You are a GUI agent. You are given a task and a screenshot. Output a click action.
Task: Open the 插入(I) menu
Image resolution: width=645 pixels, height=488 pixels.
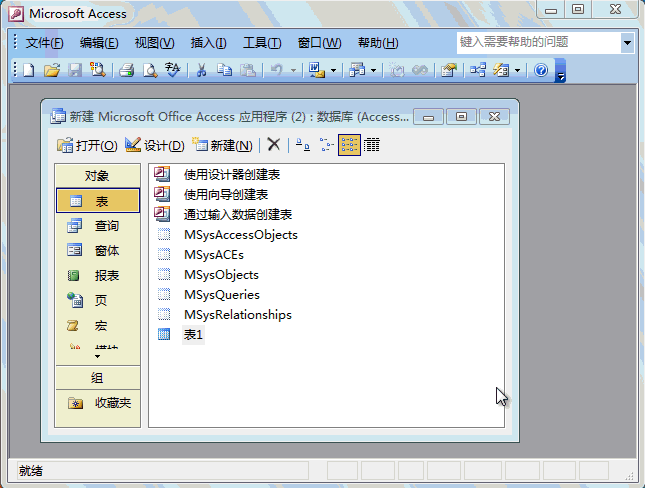[x=208, y=43]
